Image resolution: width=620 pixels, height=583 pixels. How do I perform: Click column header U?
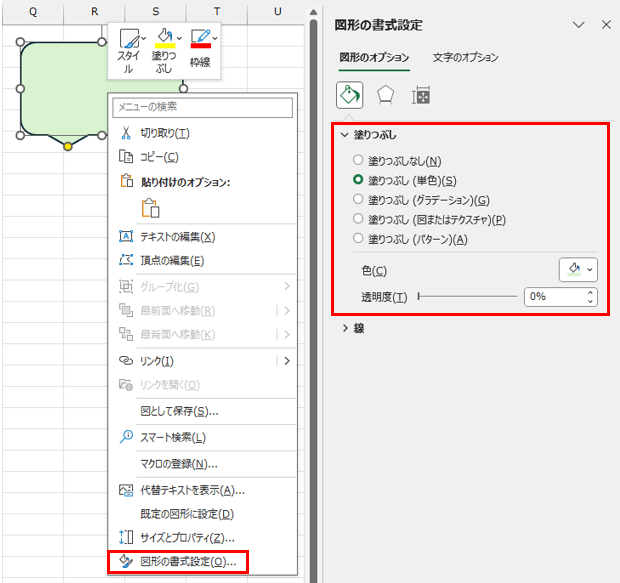[x=278, y=12]
